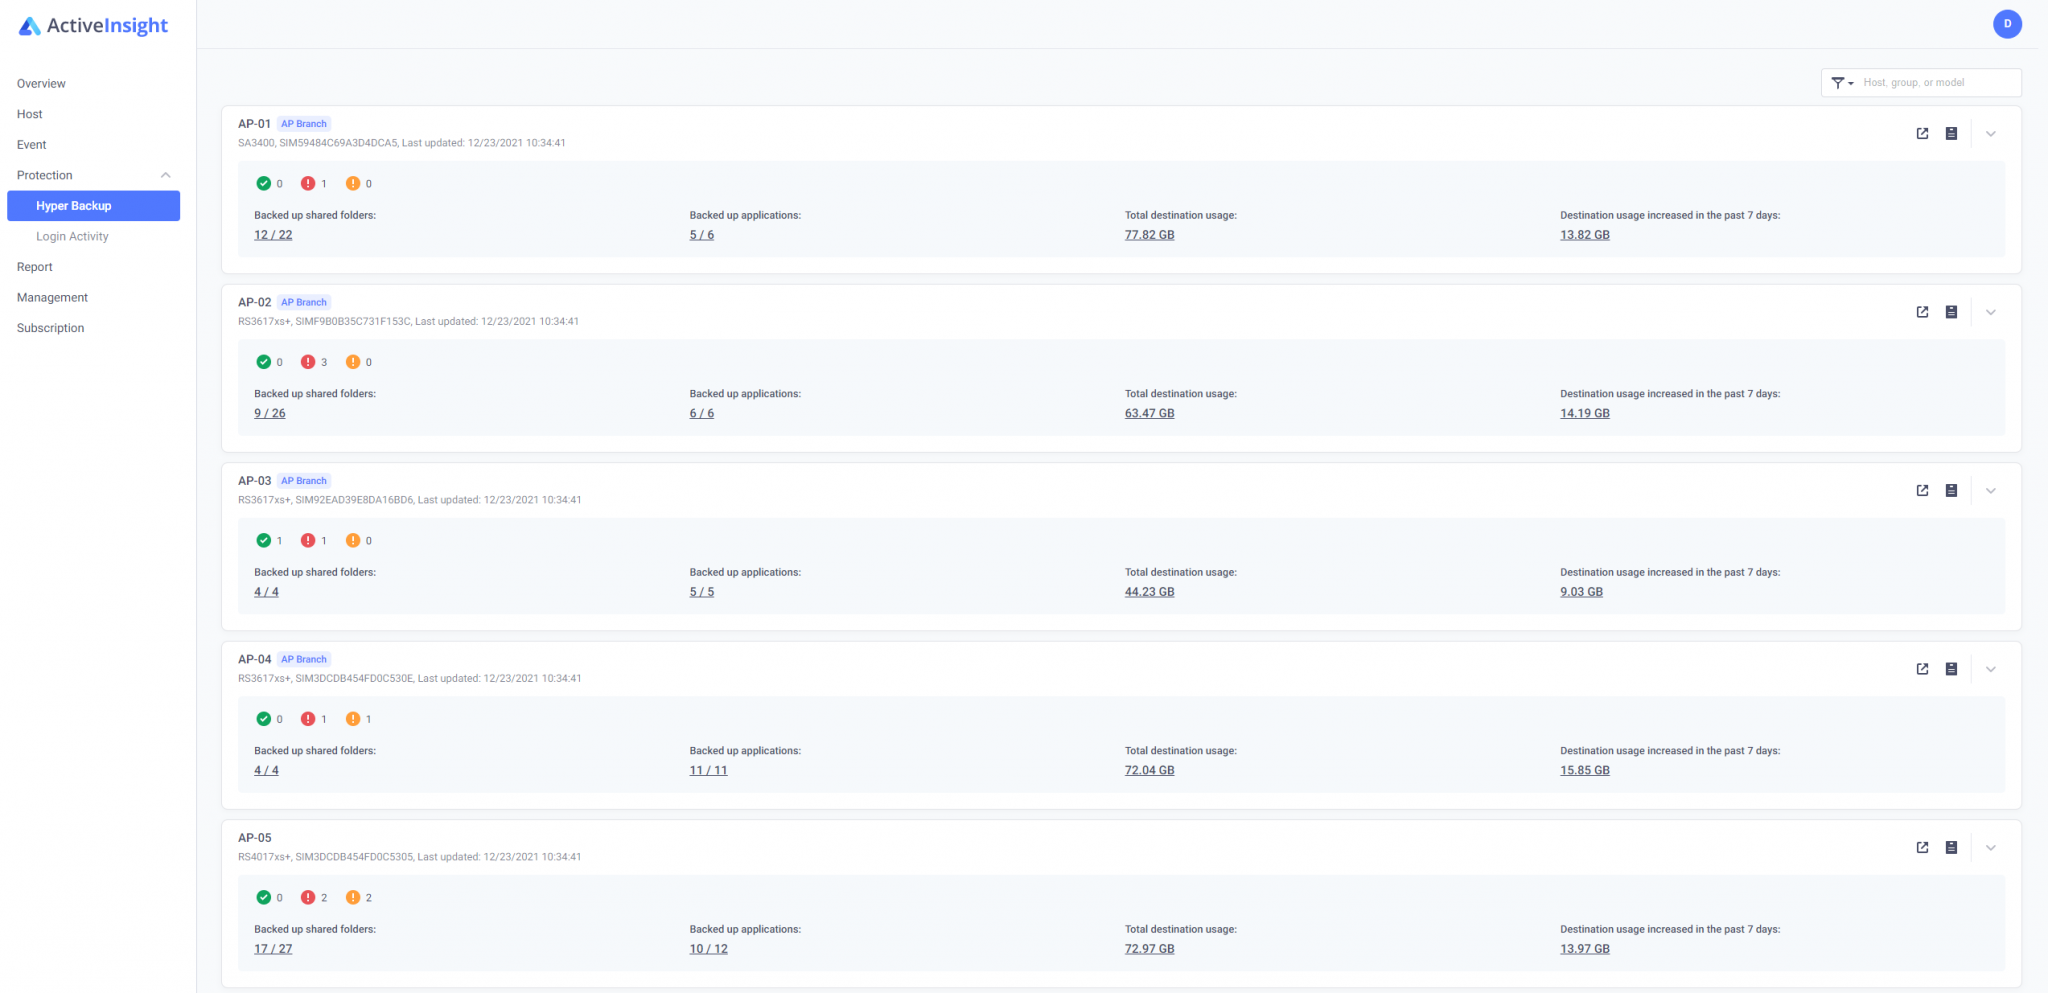Open the user avatar menu

coord(2007,24)
